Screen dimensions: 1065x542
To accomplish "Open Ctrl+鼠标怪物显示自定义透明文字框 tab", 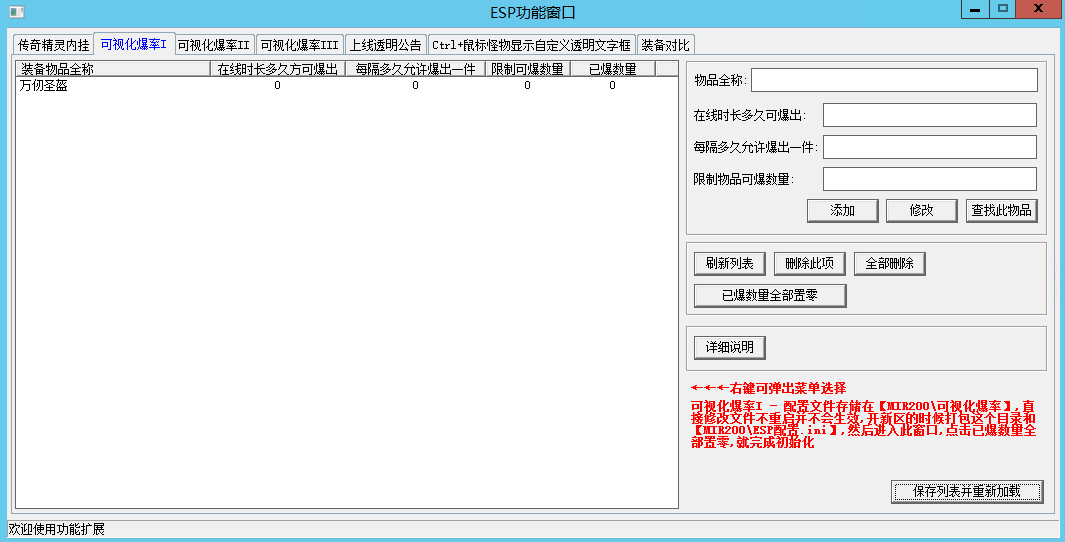I will pos(531,45).
